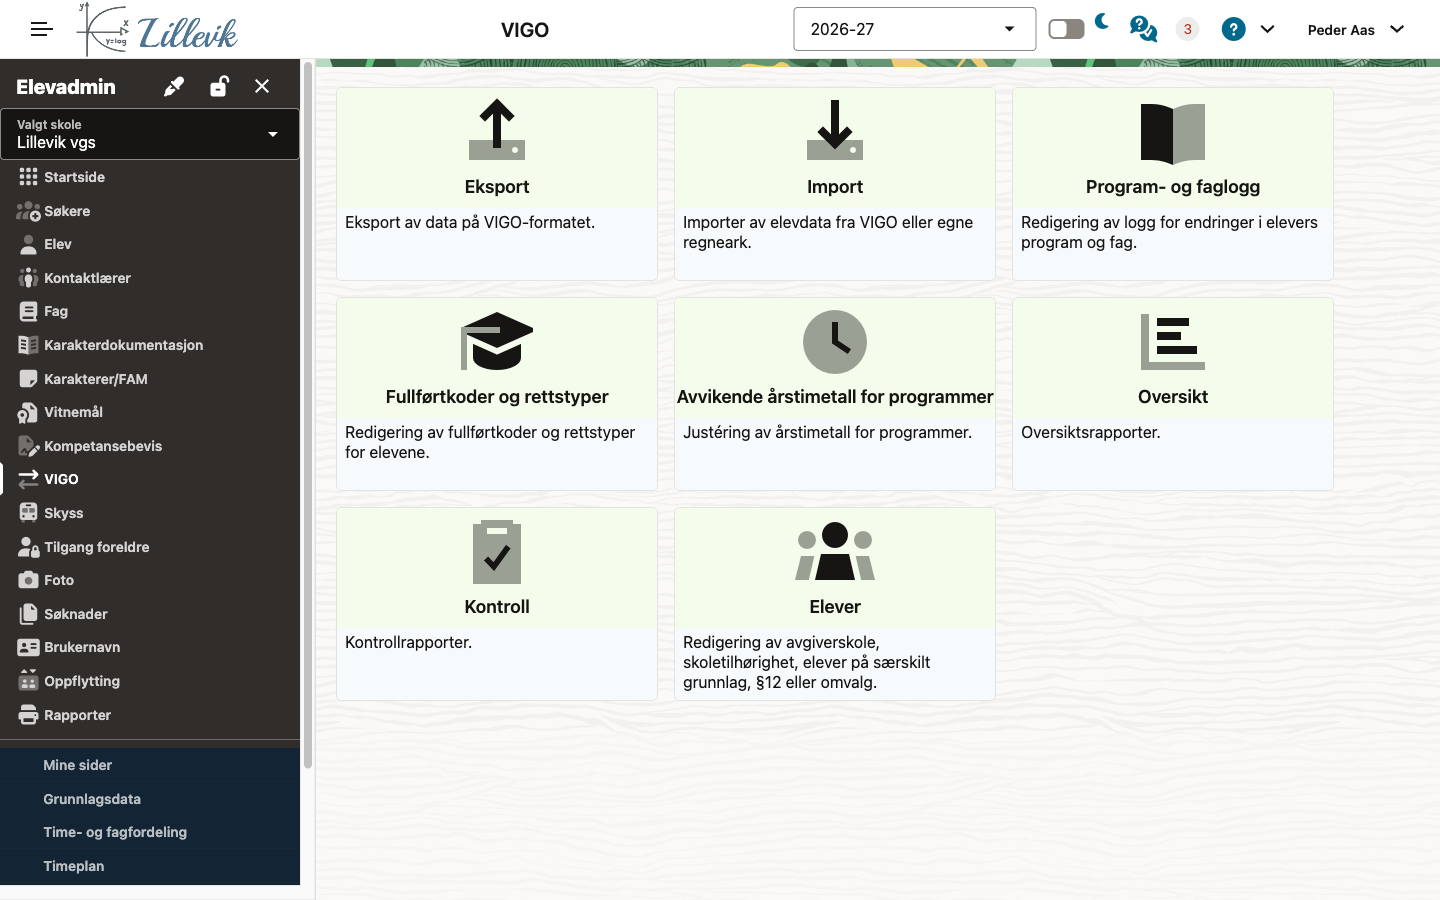Click the Lillevik logo
The image size is (1440, 900).
pos(158,29)
